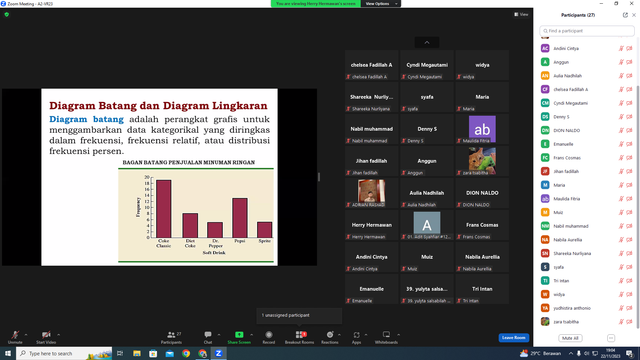The width and height of the screenshot is (640, 360).
Task: Select Andini Cintya in participants list
Action: click(x=587, y=48)
